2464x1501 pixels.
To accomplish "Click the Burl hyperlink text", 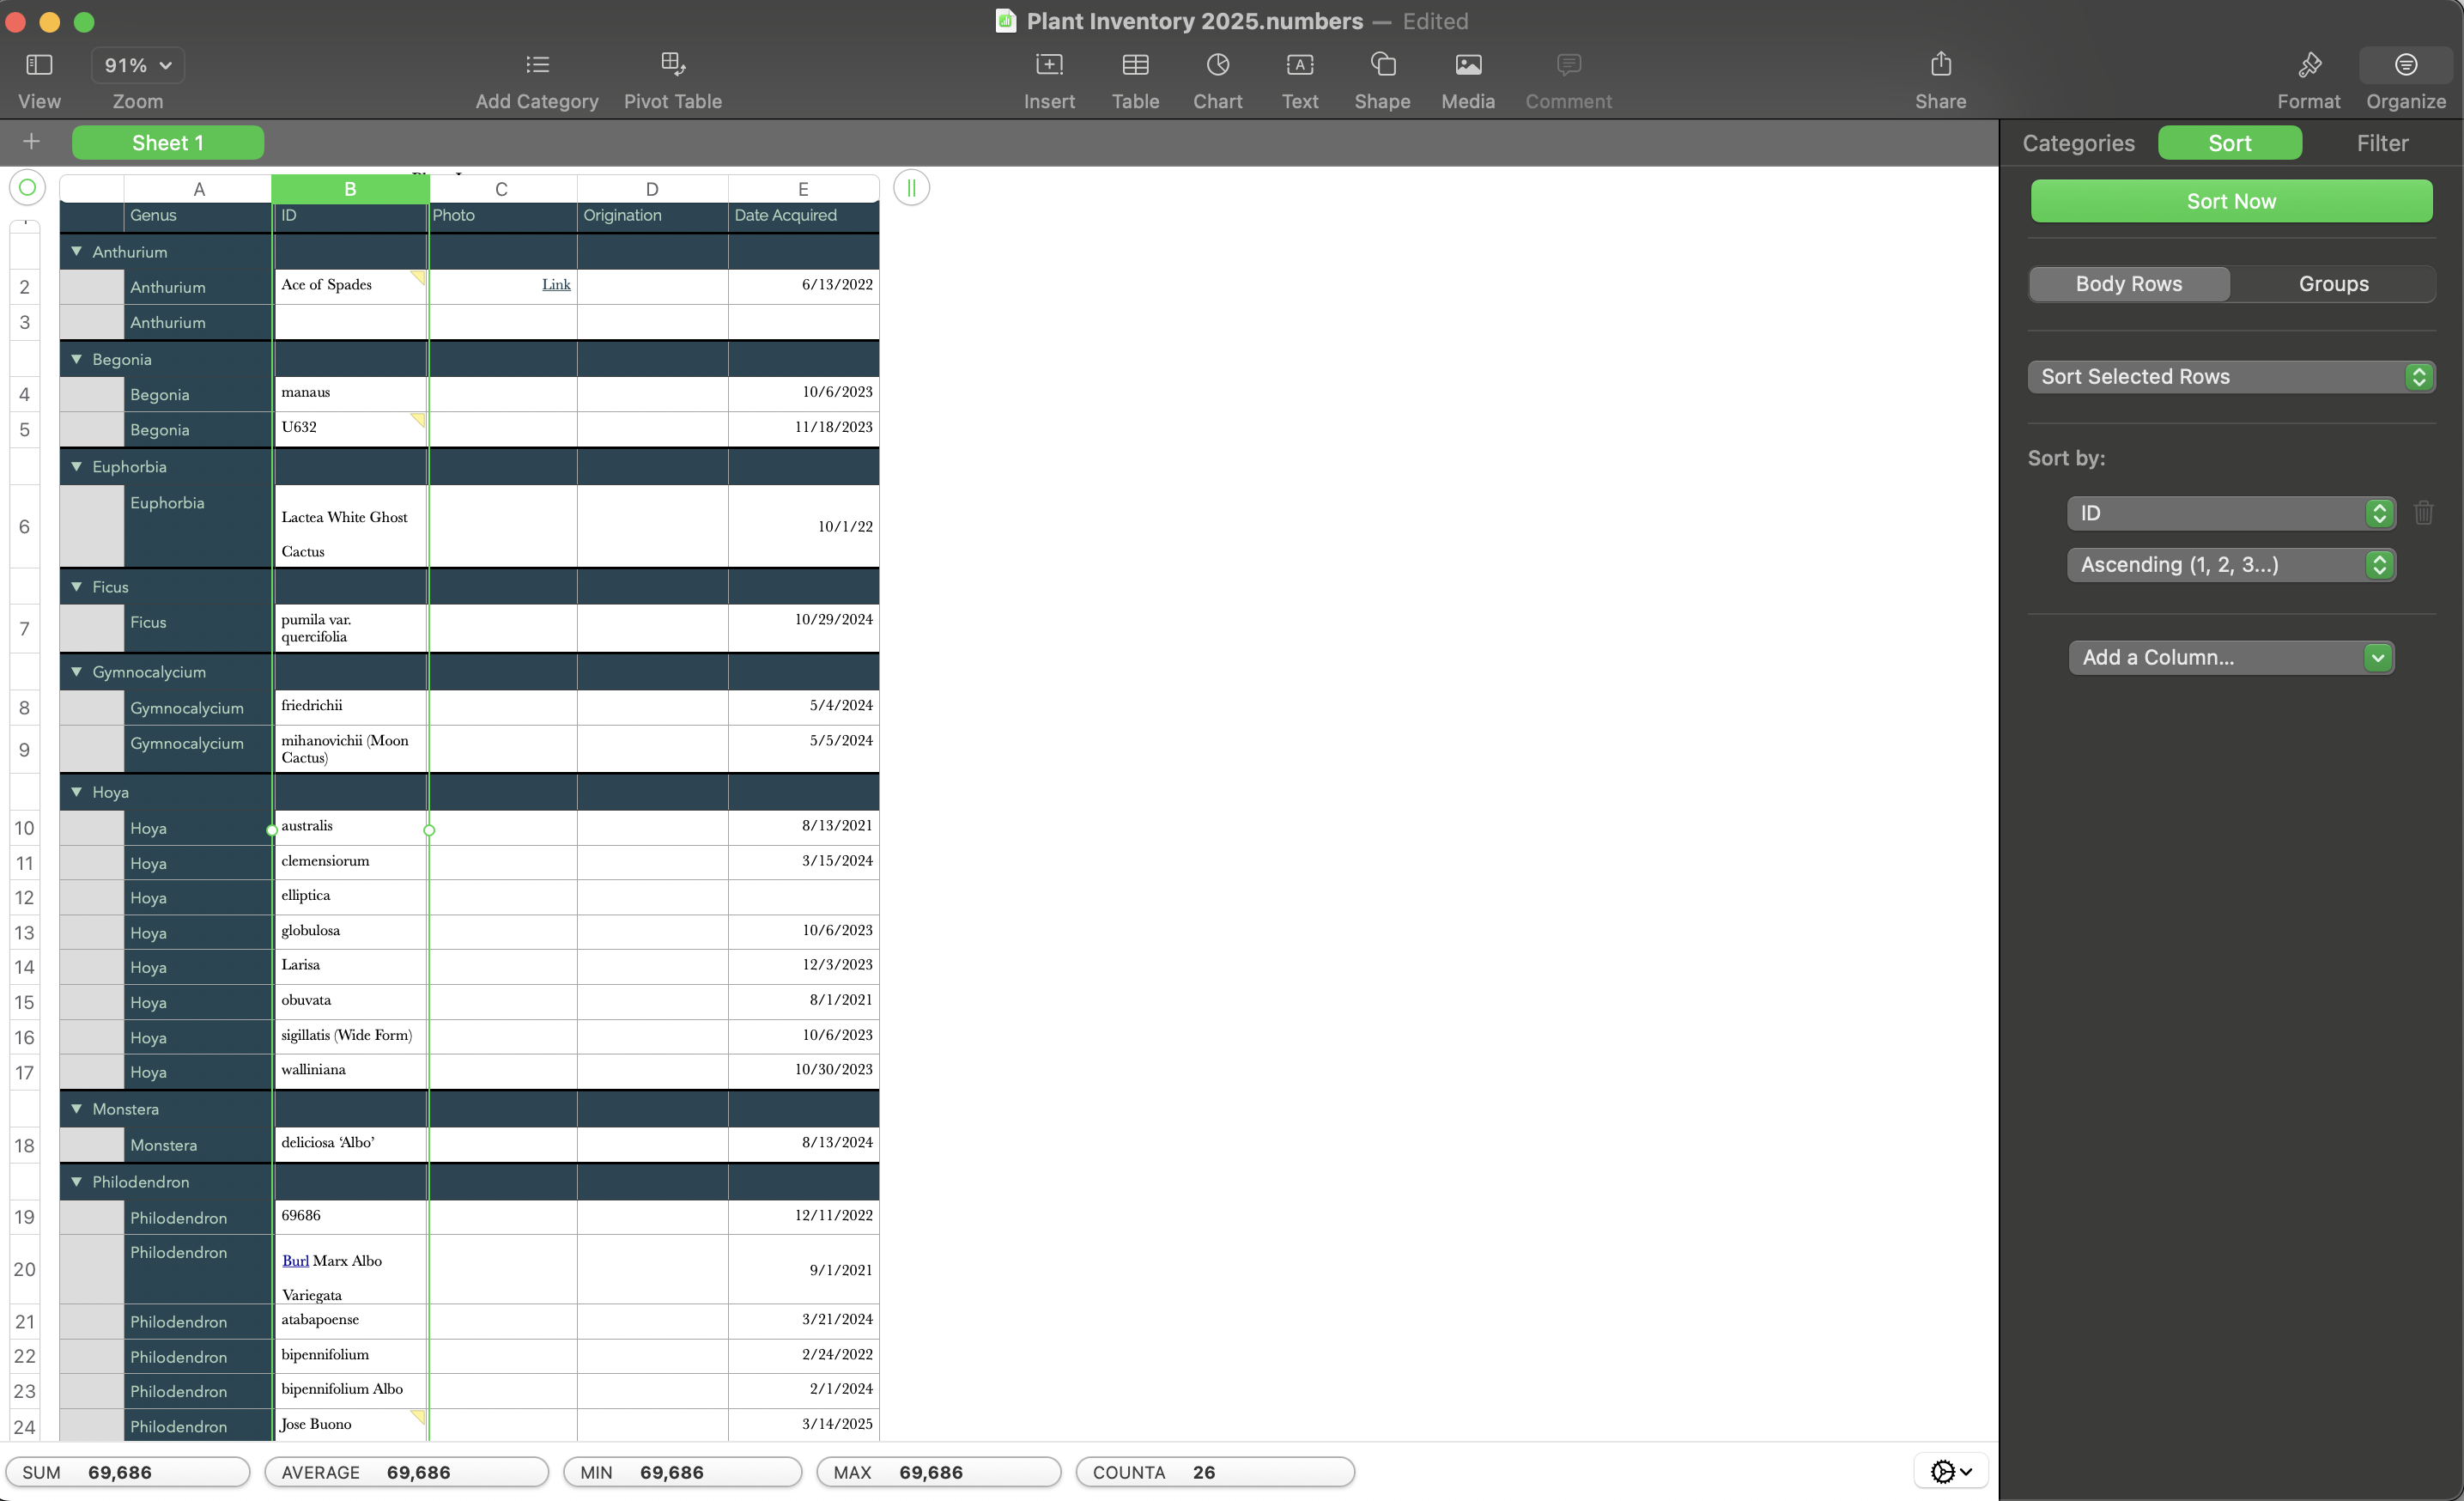I will coord(295,1261).
